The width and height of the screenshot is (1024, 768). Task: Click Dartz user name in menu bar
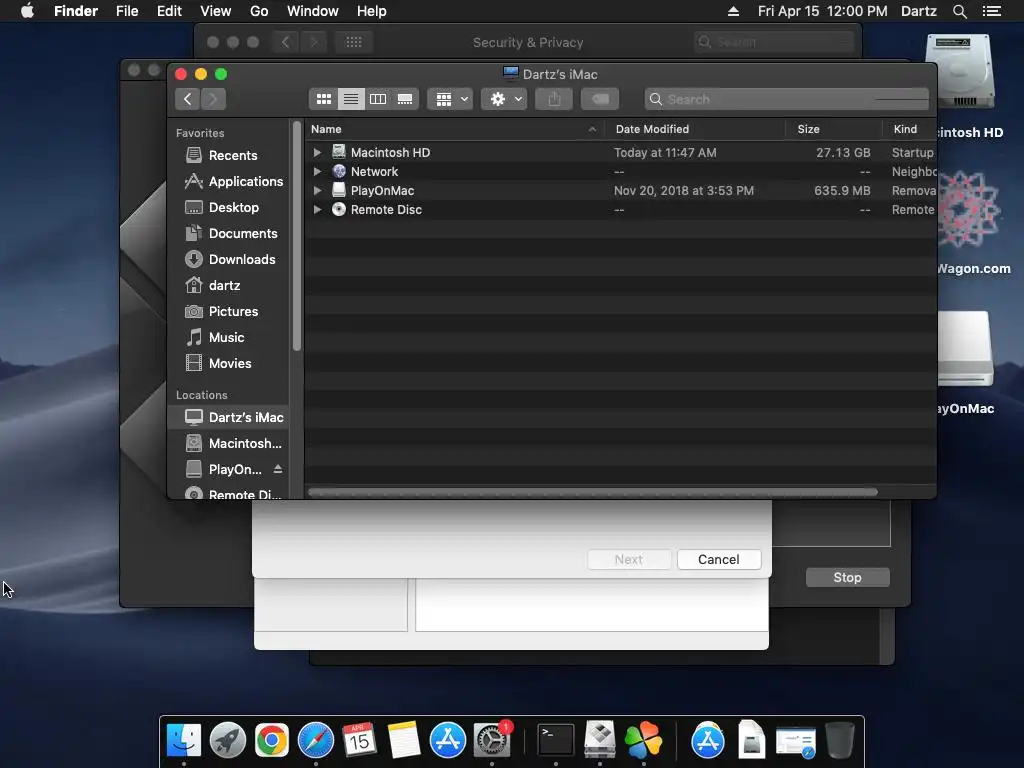coord(919,11)
